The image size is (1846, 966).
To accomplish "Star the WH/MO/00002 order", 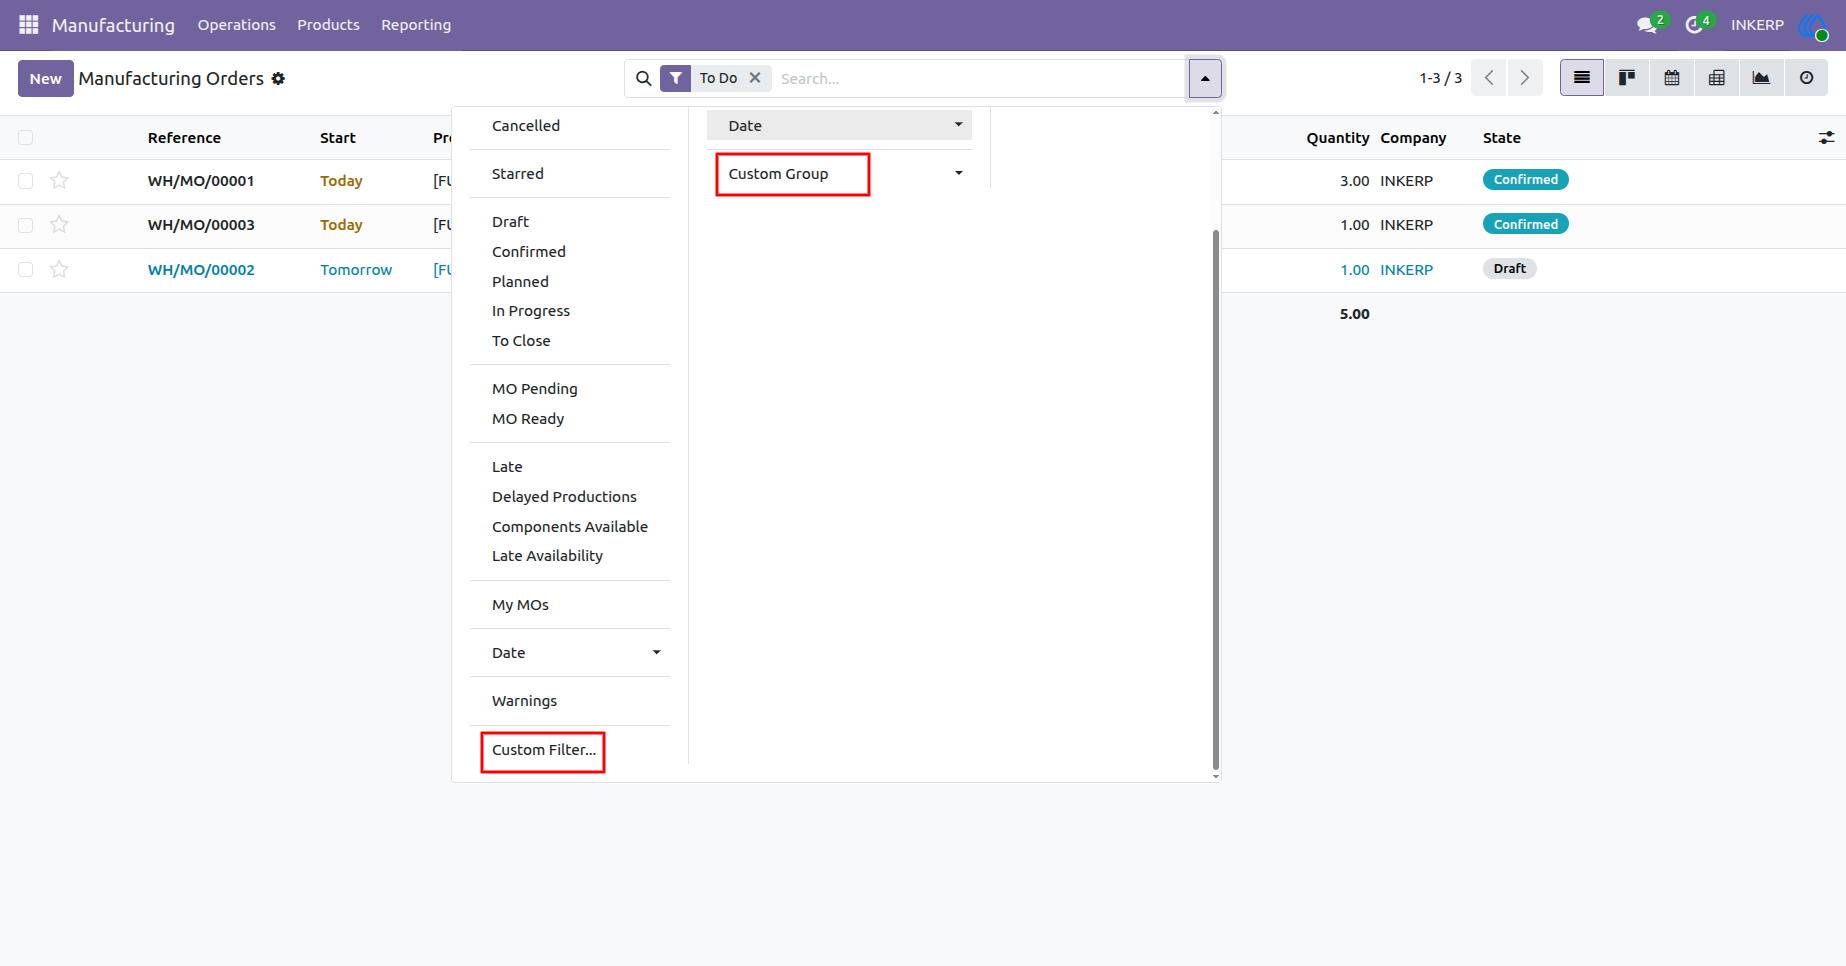I will click(x=59, y=269).
